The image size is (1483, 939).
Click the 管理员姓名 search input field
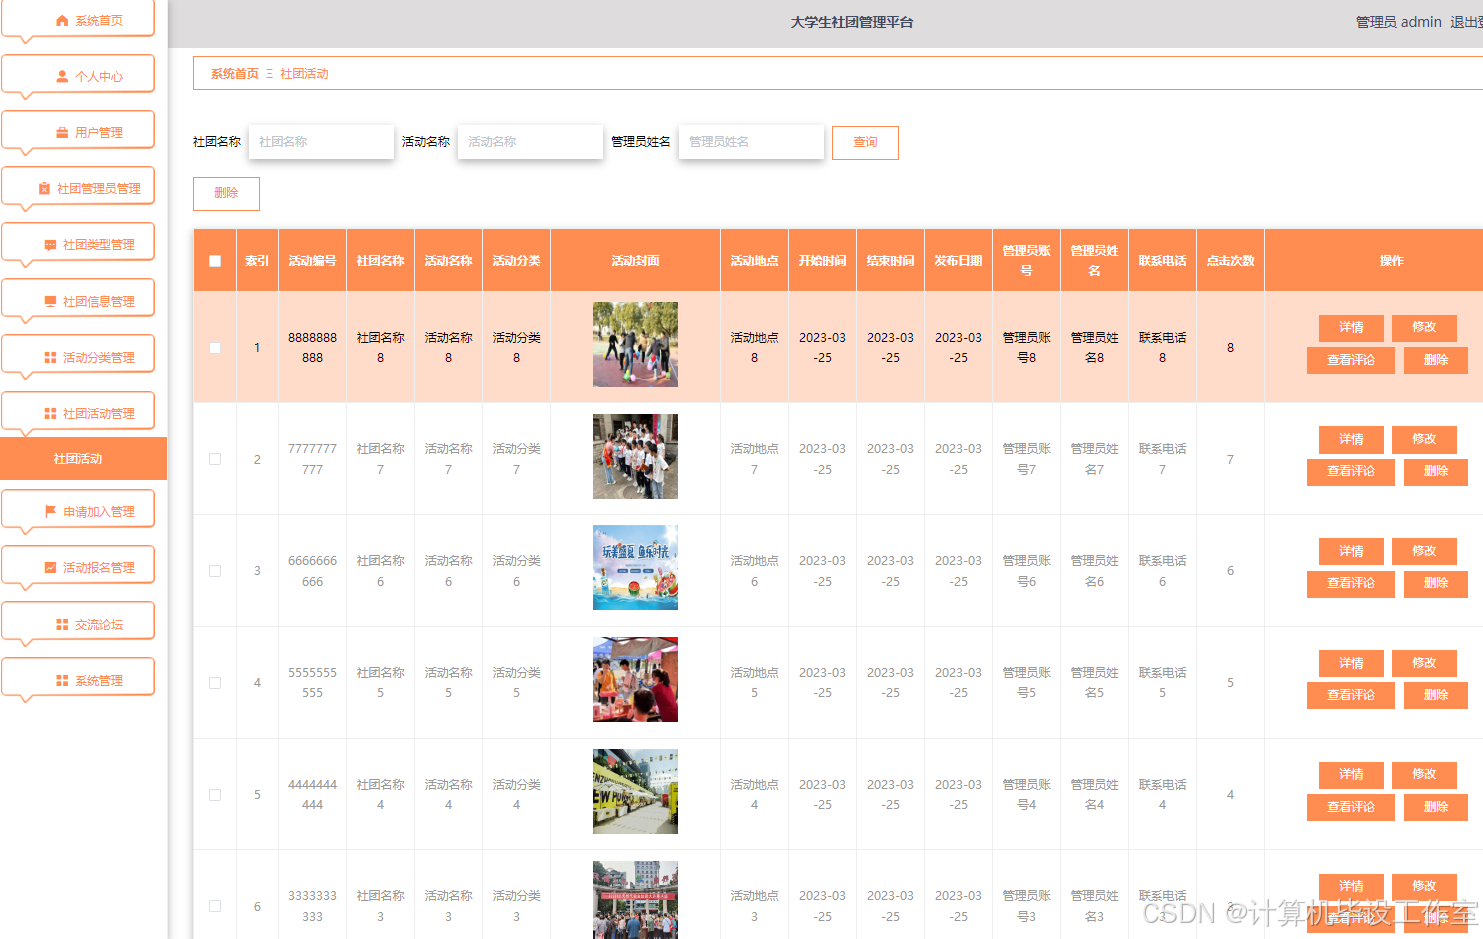pos(751,142)
